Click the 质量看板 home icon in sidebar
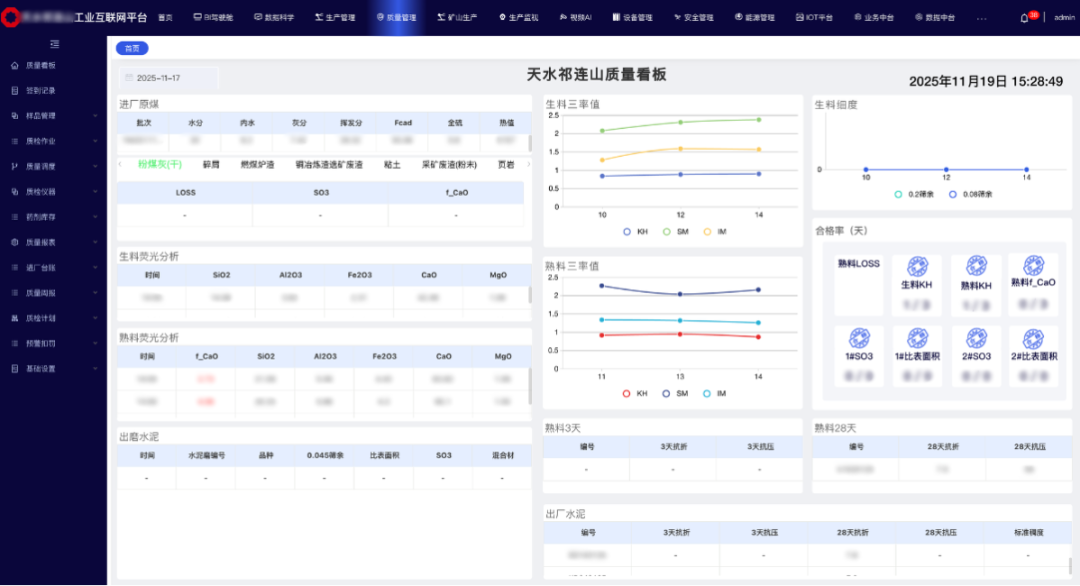1080x586 pixels. [15, 65]
